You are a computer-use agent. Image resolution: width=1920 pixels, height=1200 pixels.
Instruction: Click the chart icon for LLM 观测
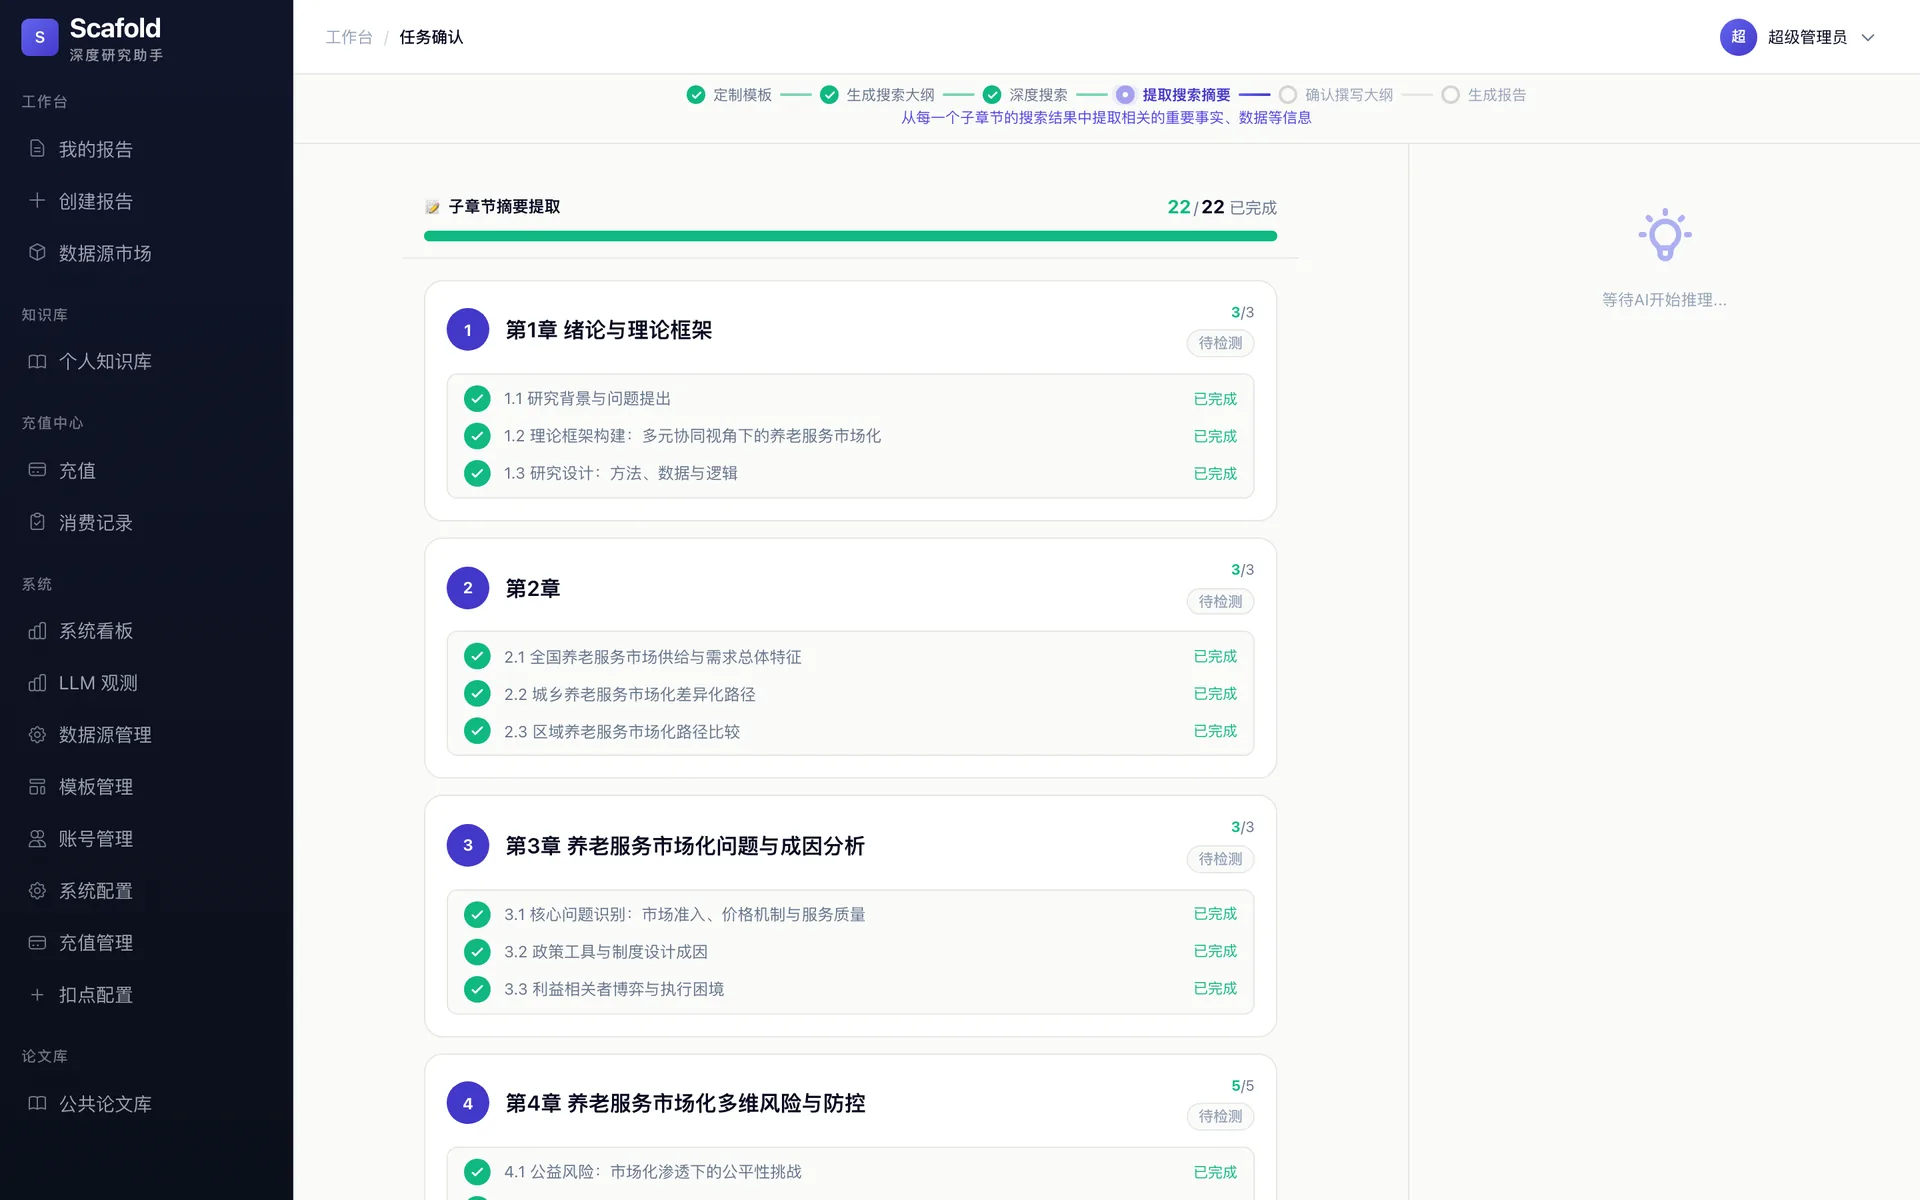coord(37,683)
